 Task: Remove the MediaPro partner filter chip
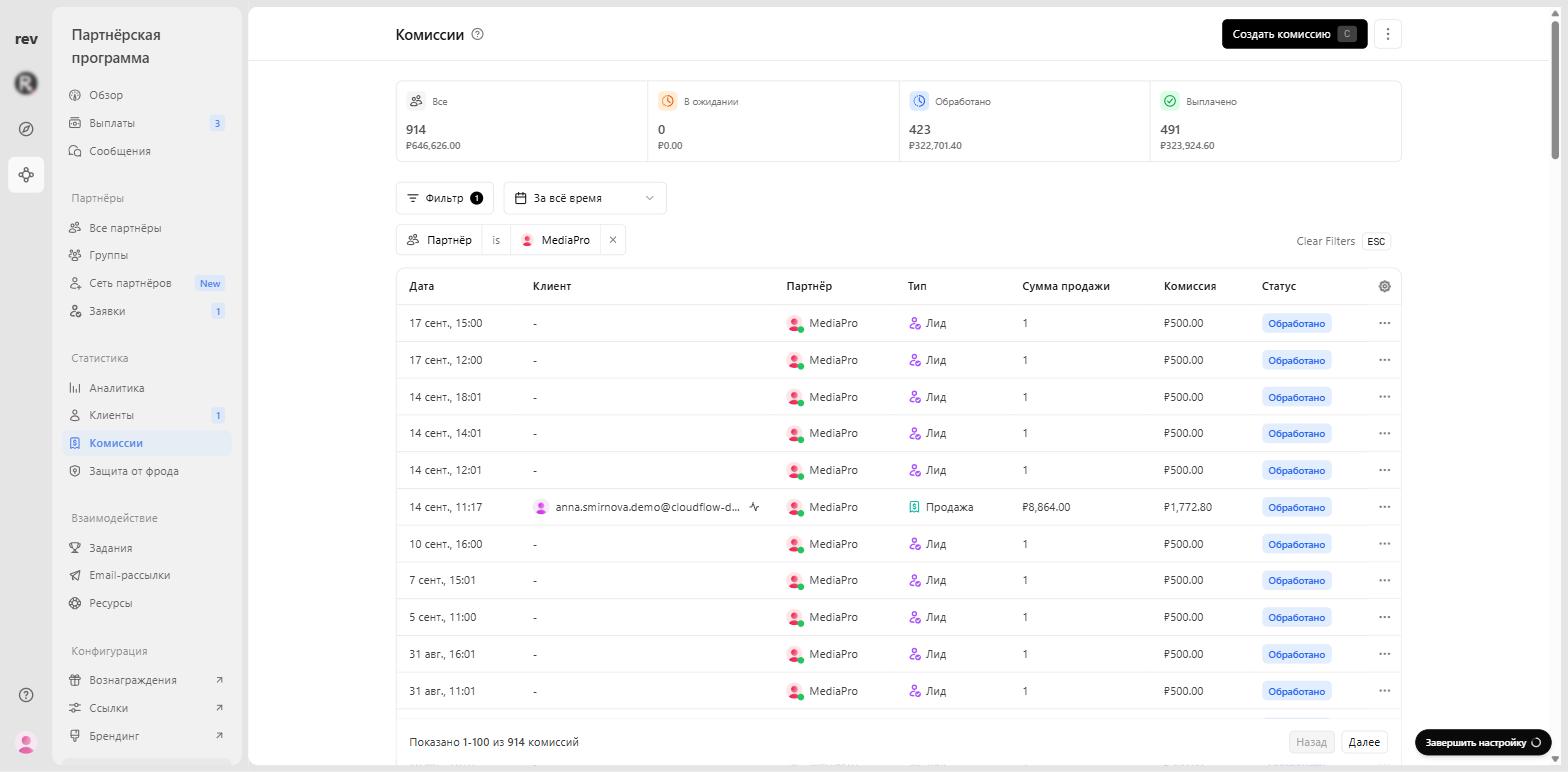point(613,240)
